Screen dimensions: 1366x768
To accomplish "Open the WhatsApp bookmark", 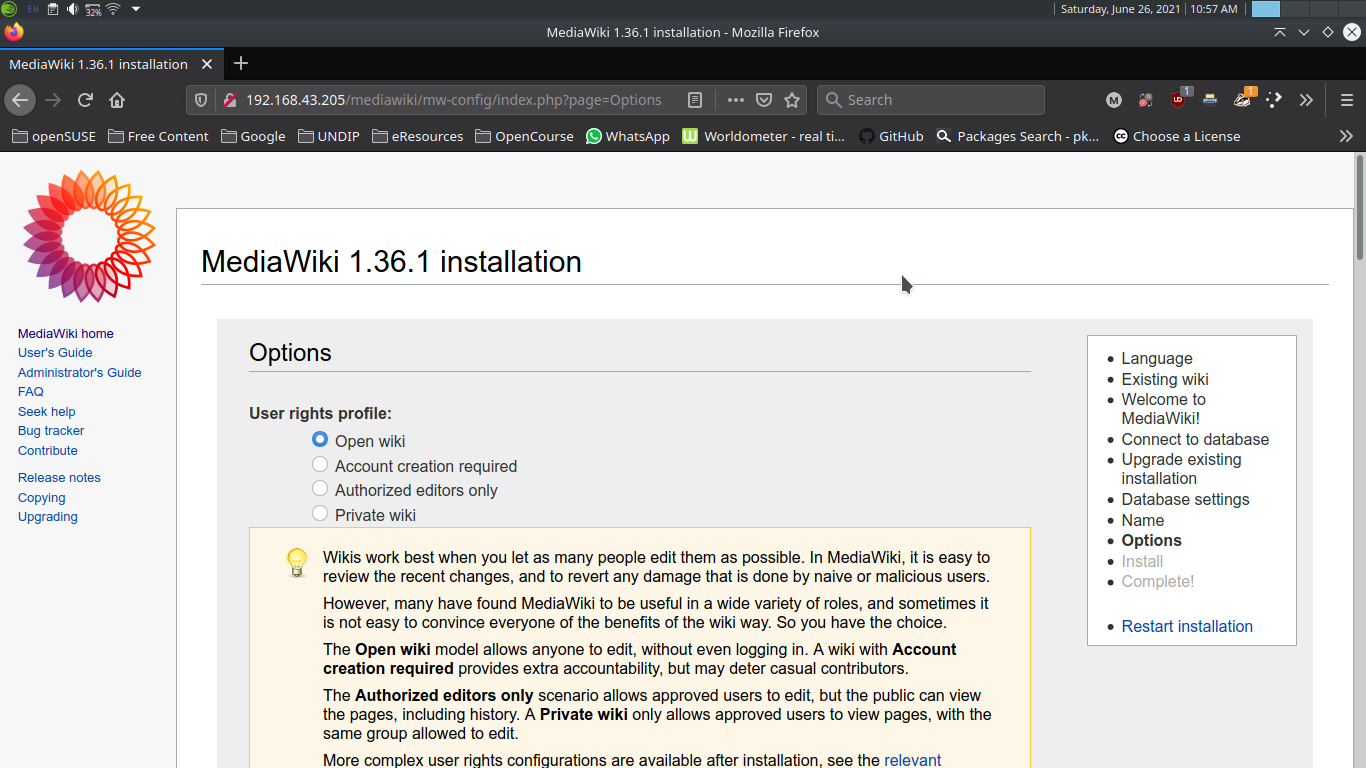I will point(628,136).
